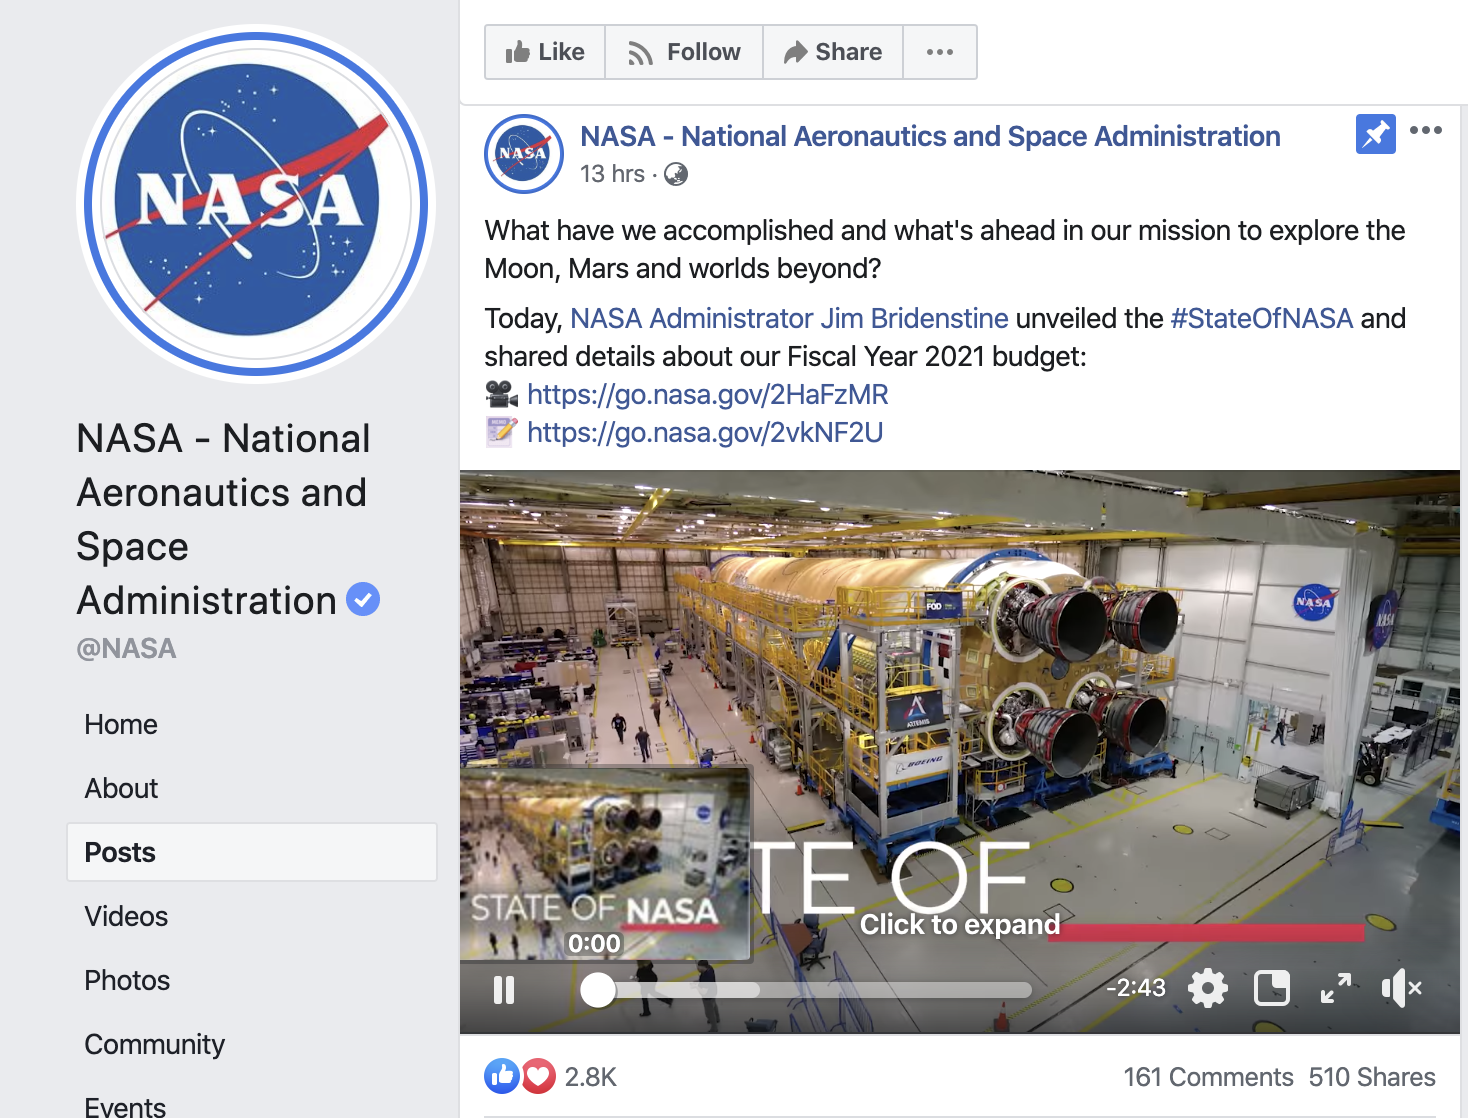Click the large NASA profile picture

coord(256,204)
